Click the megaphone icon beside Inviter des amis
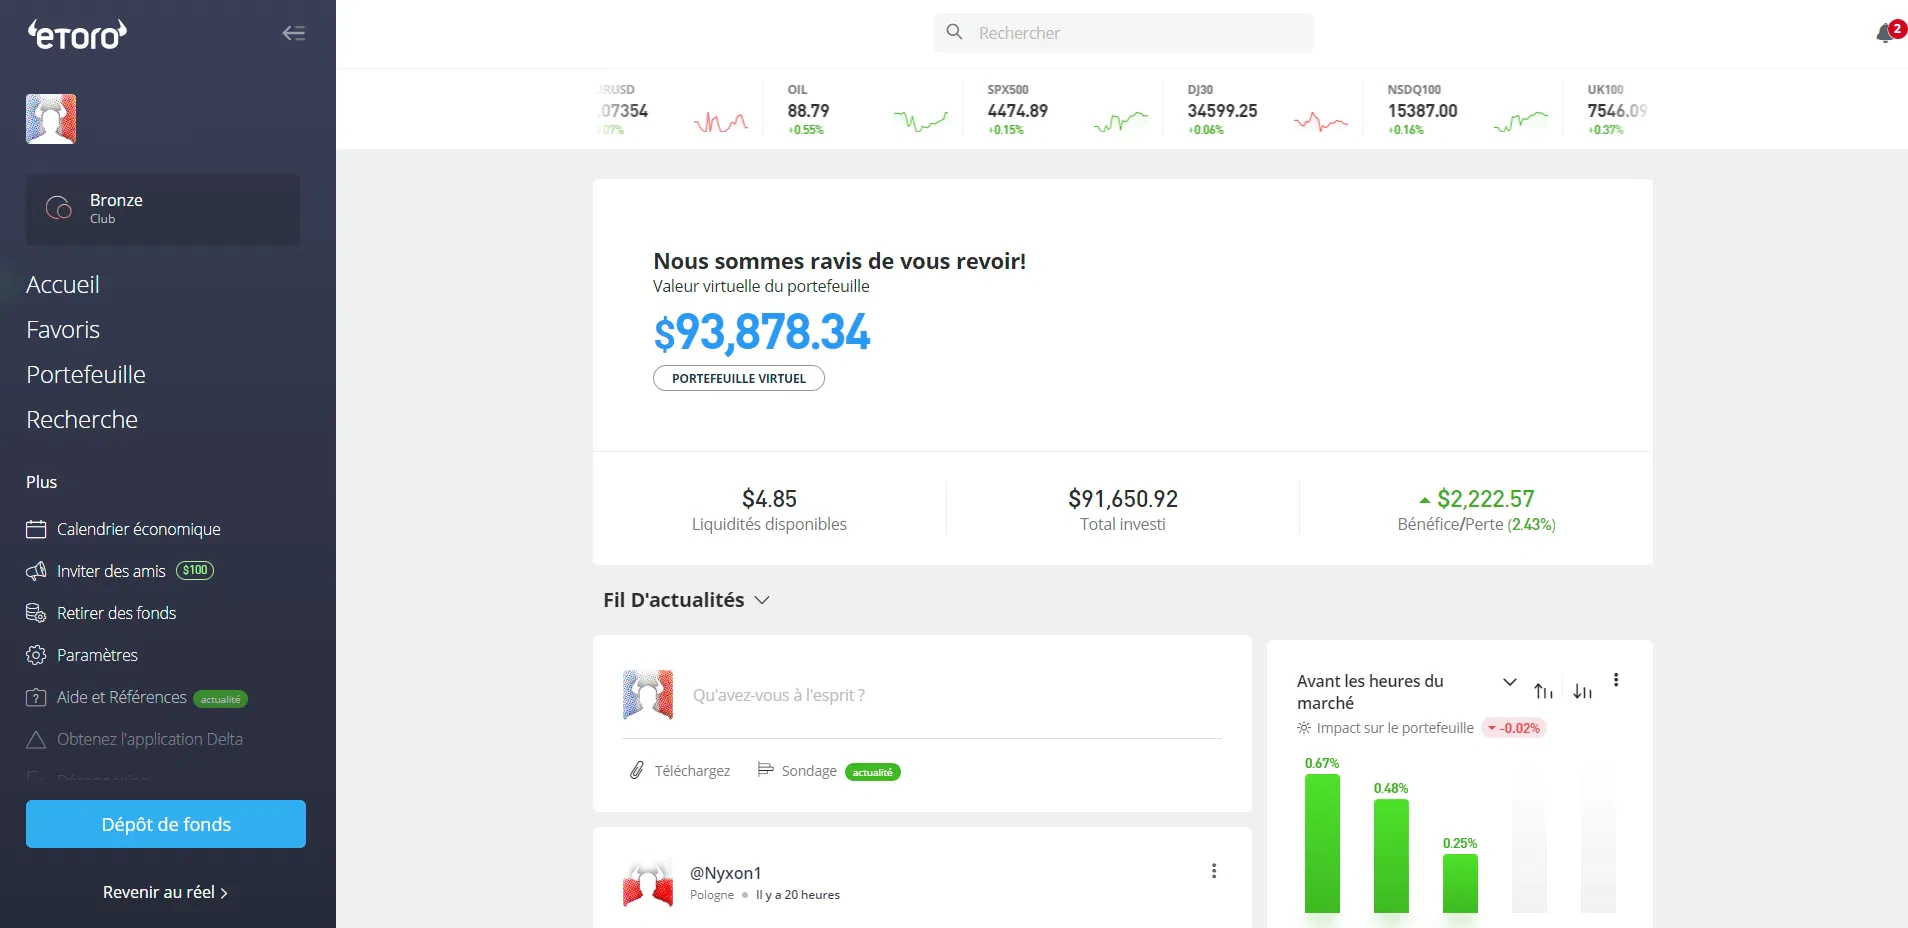This screenshot has width=1908, height=928. [x=36, y=571]
